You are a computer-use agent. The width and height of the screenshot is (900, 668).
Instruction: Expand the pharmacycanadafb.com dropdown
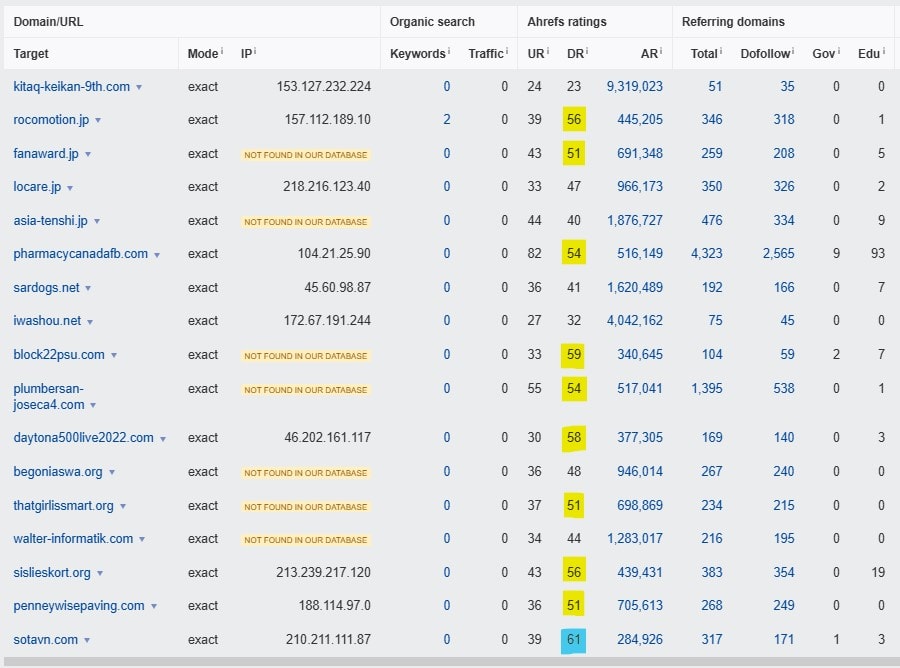(x=157, y=255)
